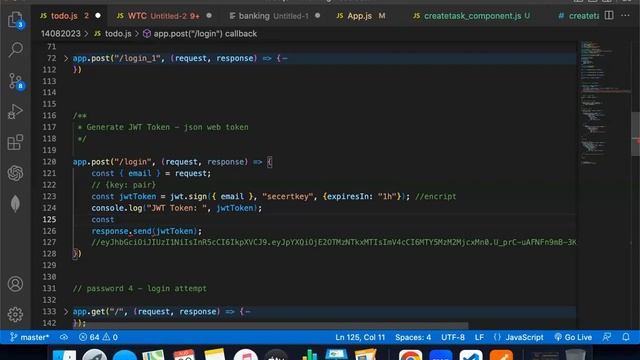
Task: Click the cloud sync changes icon
Action: point(64,337)
